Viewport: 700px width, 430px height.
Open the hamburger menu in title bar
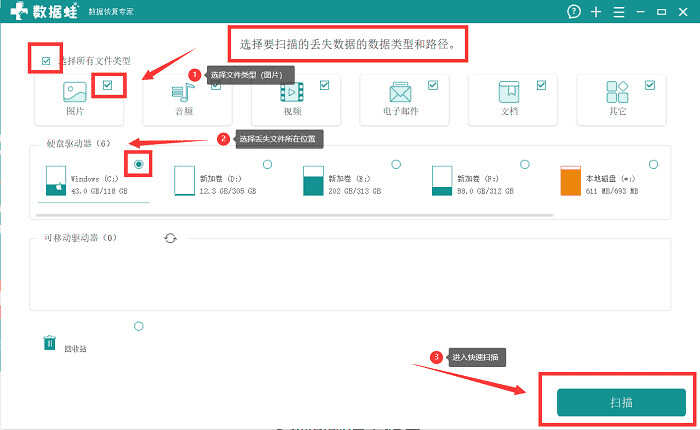click(619, 12)
